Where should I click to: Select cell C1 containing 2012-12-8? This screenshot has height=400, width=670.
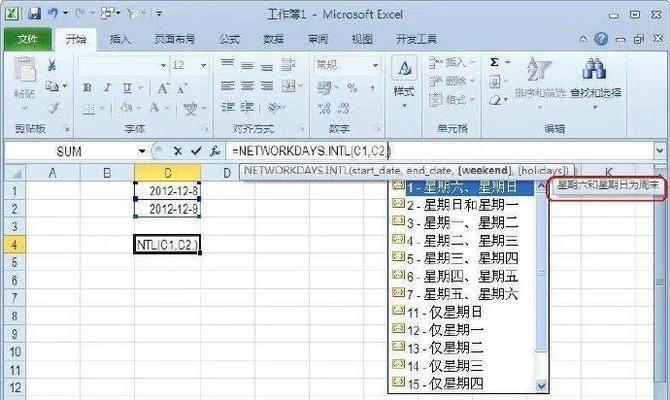(167, 191)
